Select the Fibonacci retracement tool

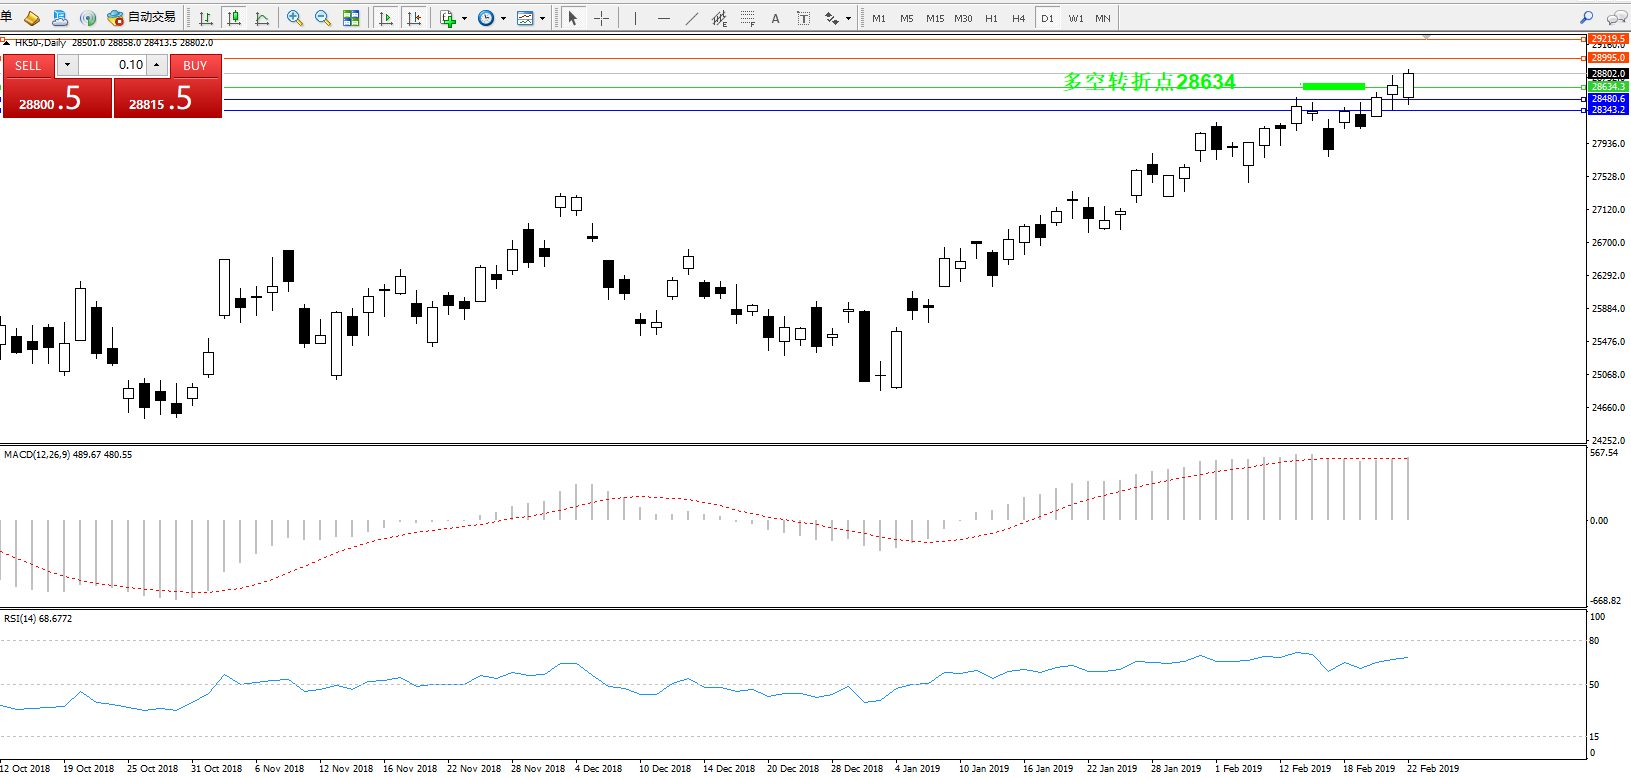(747, 18)
